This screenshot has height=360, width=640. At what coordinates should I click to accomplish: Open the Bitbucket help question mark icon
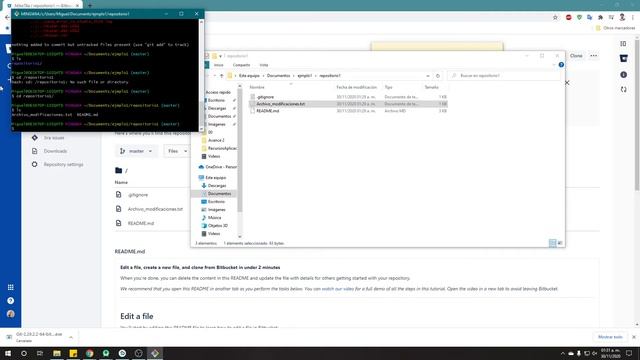[11, 301]
